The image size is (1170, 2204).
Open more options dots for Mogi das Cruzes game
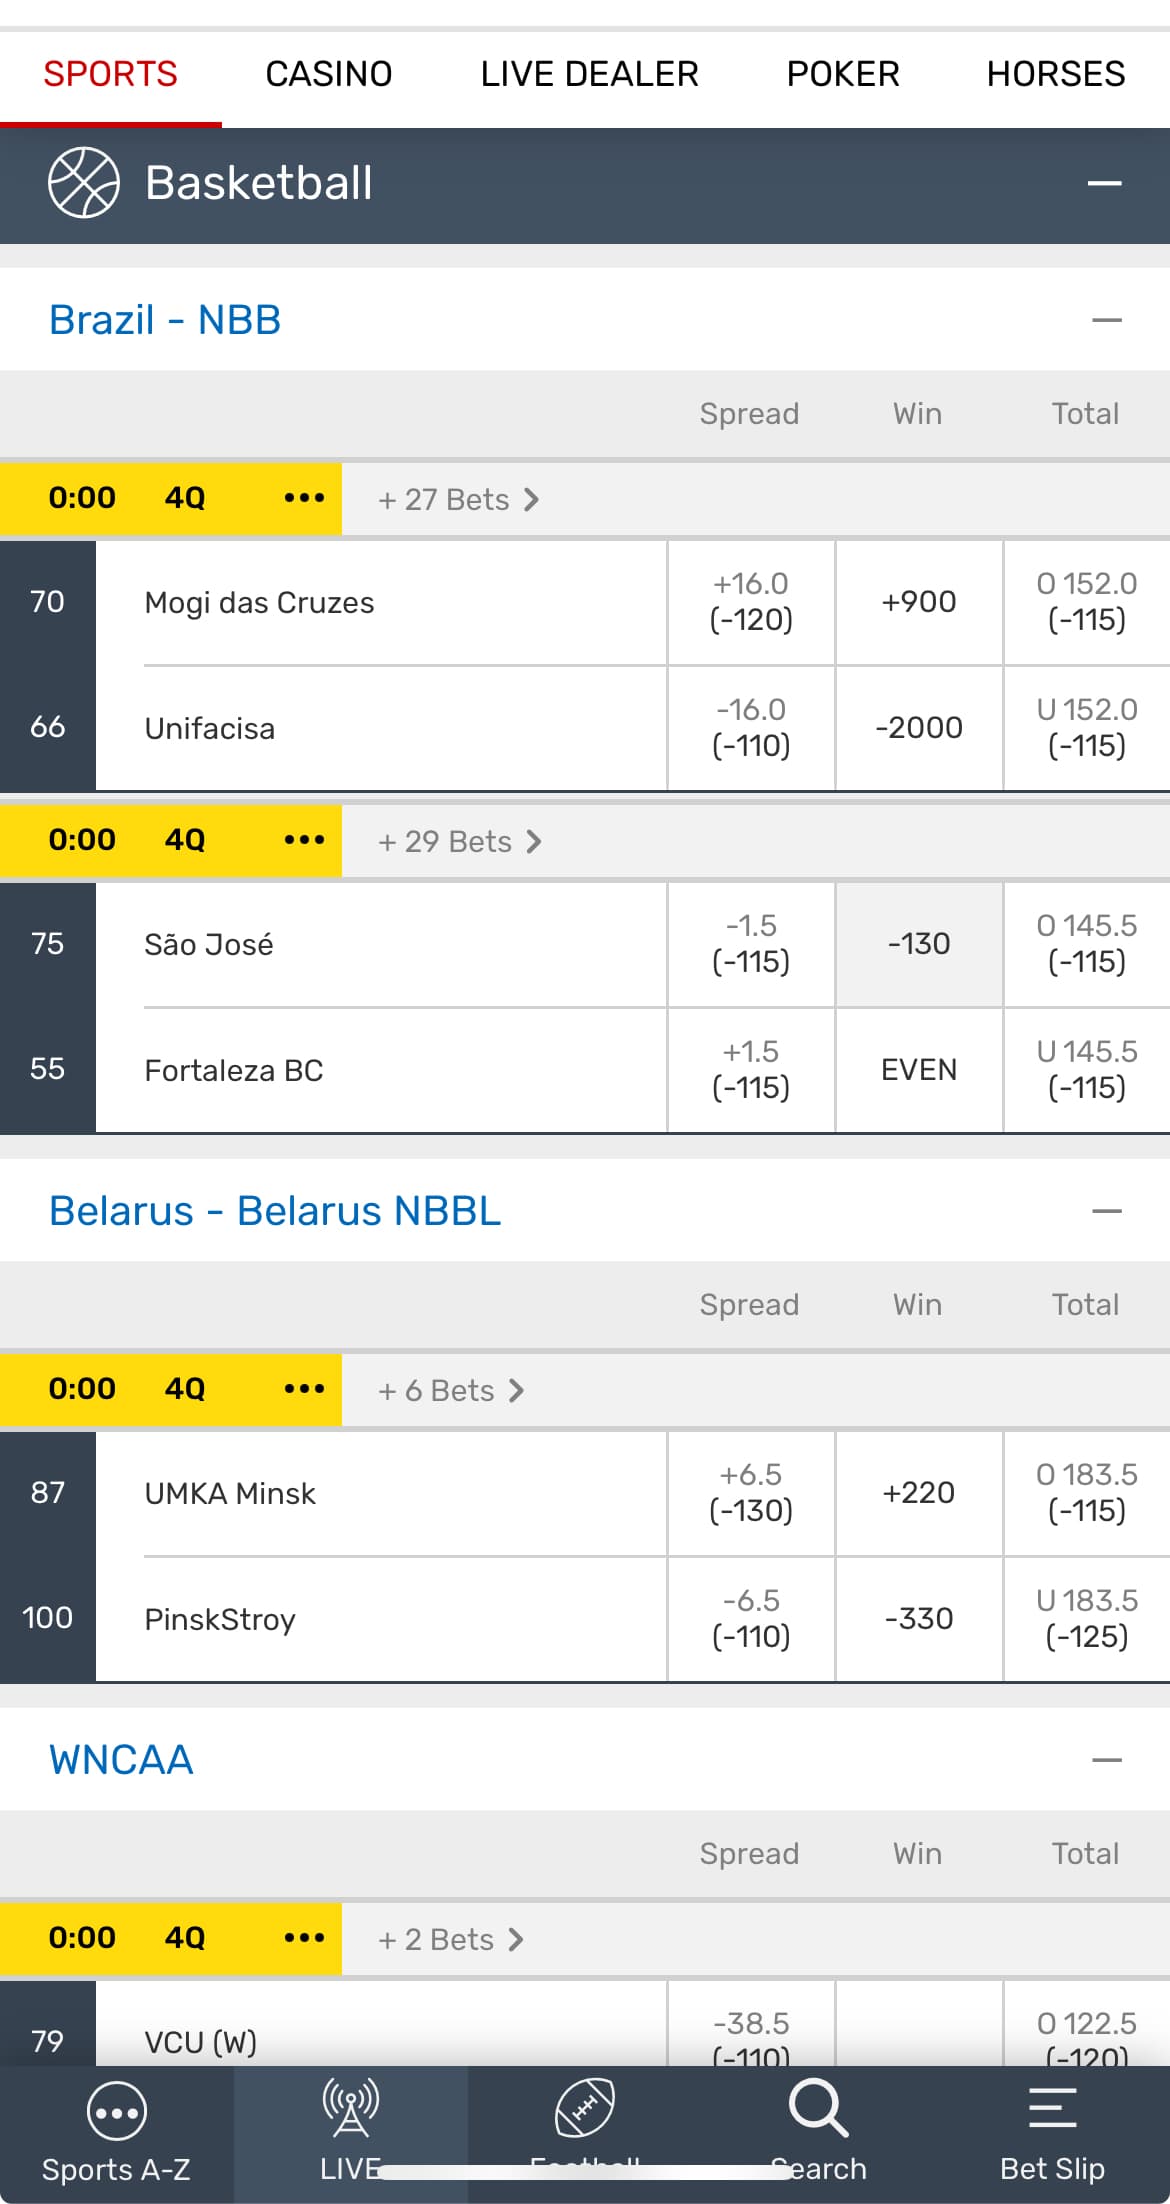304,498
